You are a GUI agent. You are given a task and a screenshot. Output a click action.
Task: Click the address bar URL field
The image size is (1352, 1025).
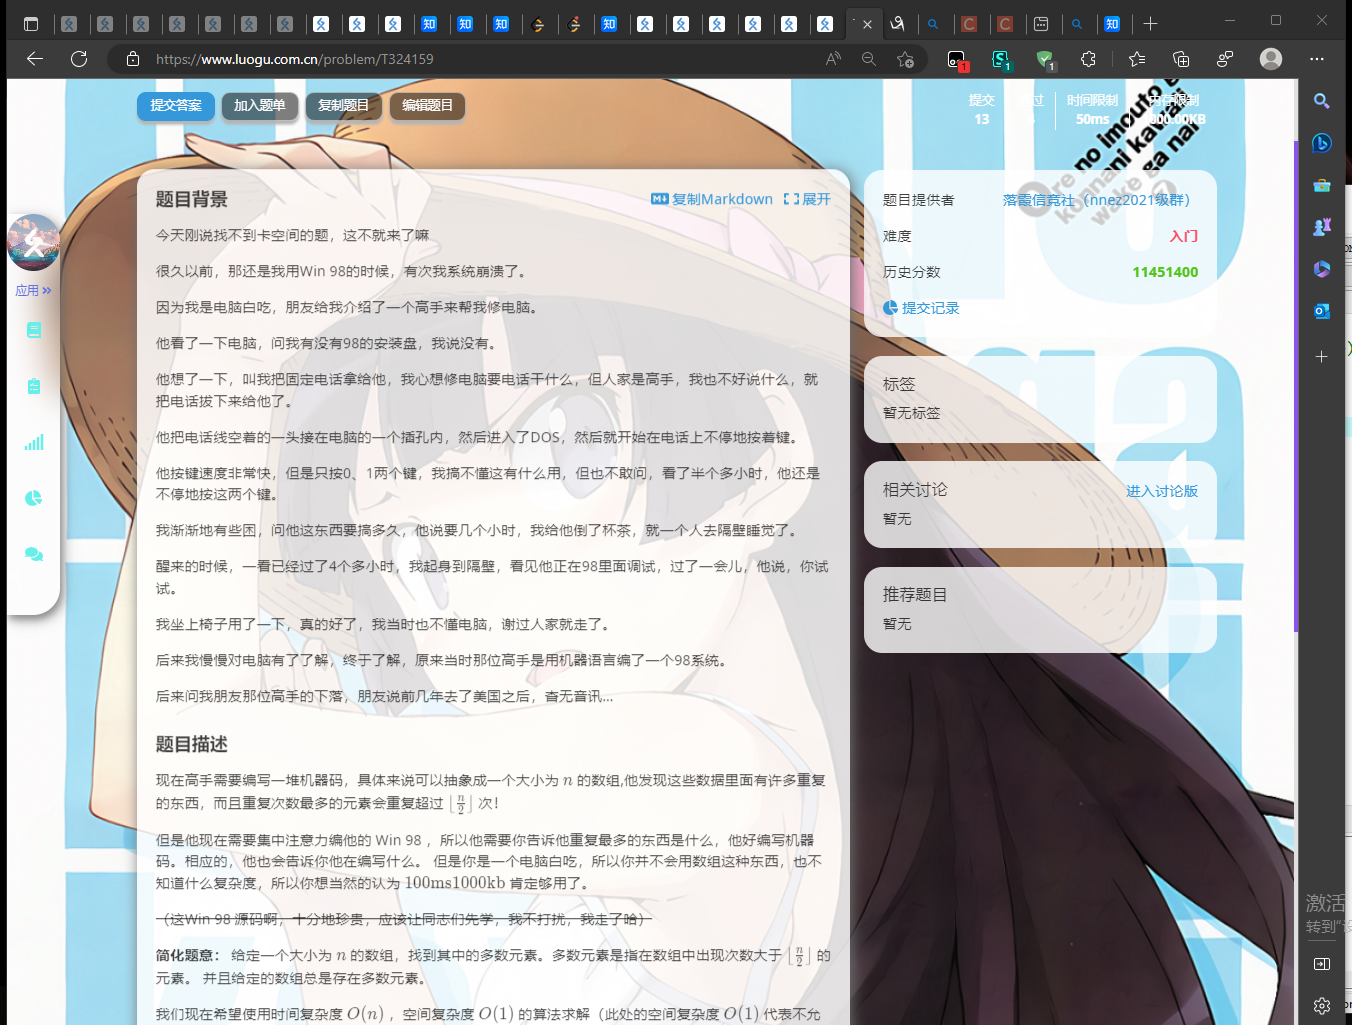480,59
